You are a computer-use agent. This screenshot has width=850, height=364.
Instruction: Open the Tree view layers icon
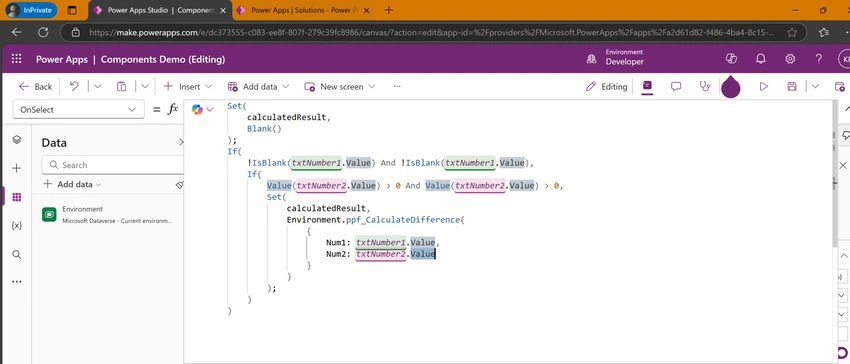[17, 139]
